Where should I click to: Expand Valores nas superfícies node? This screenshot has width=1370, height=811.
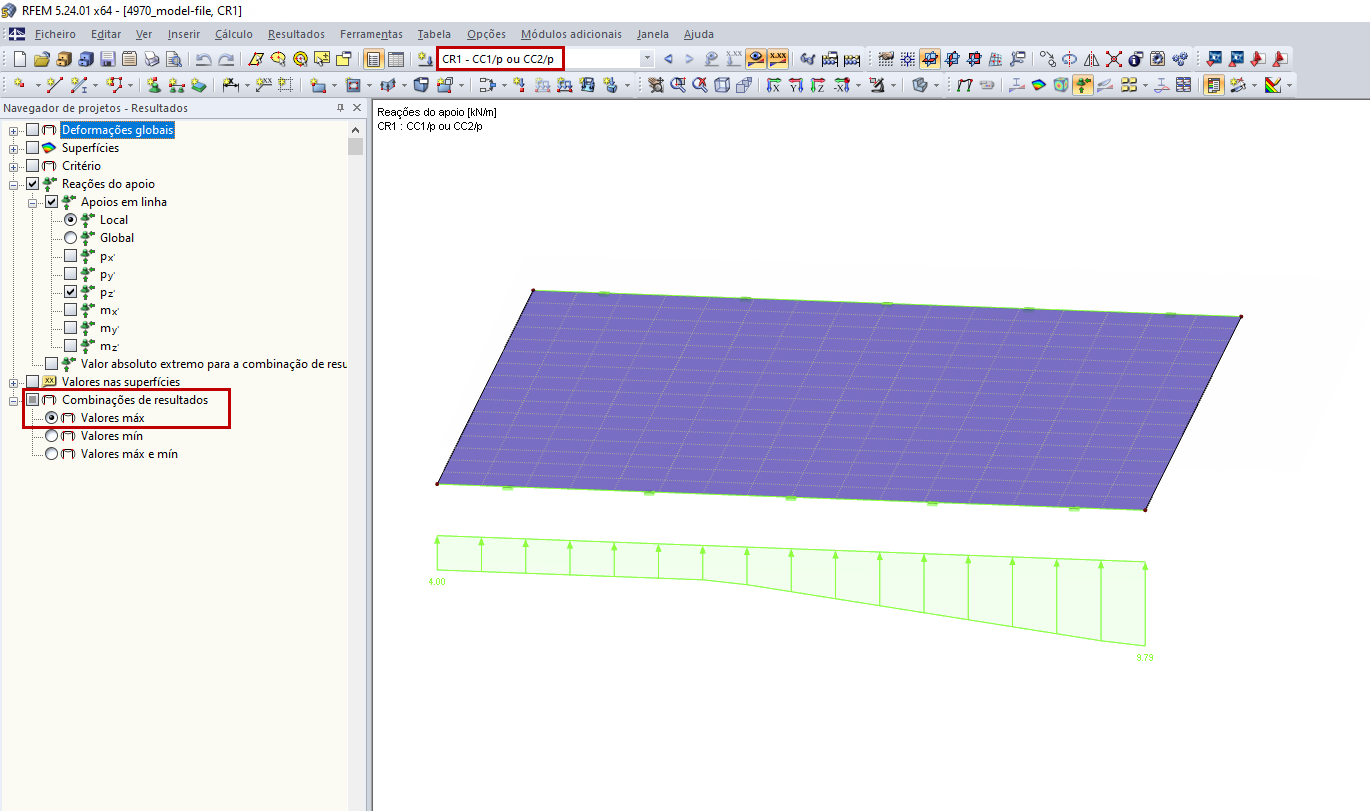14,382
